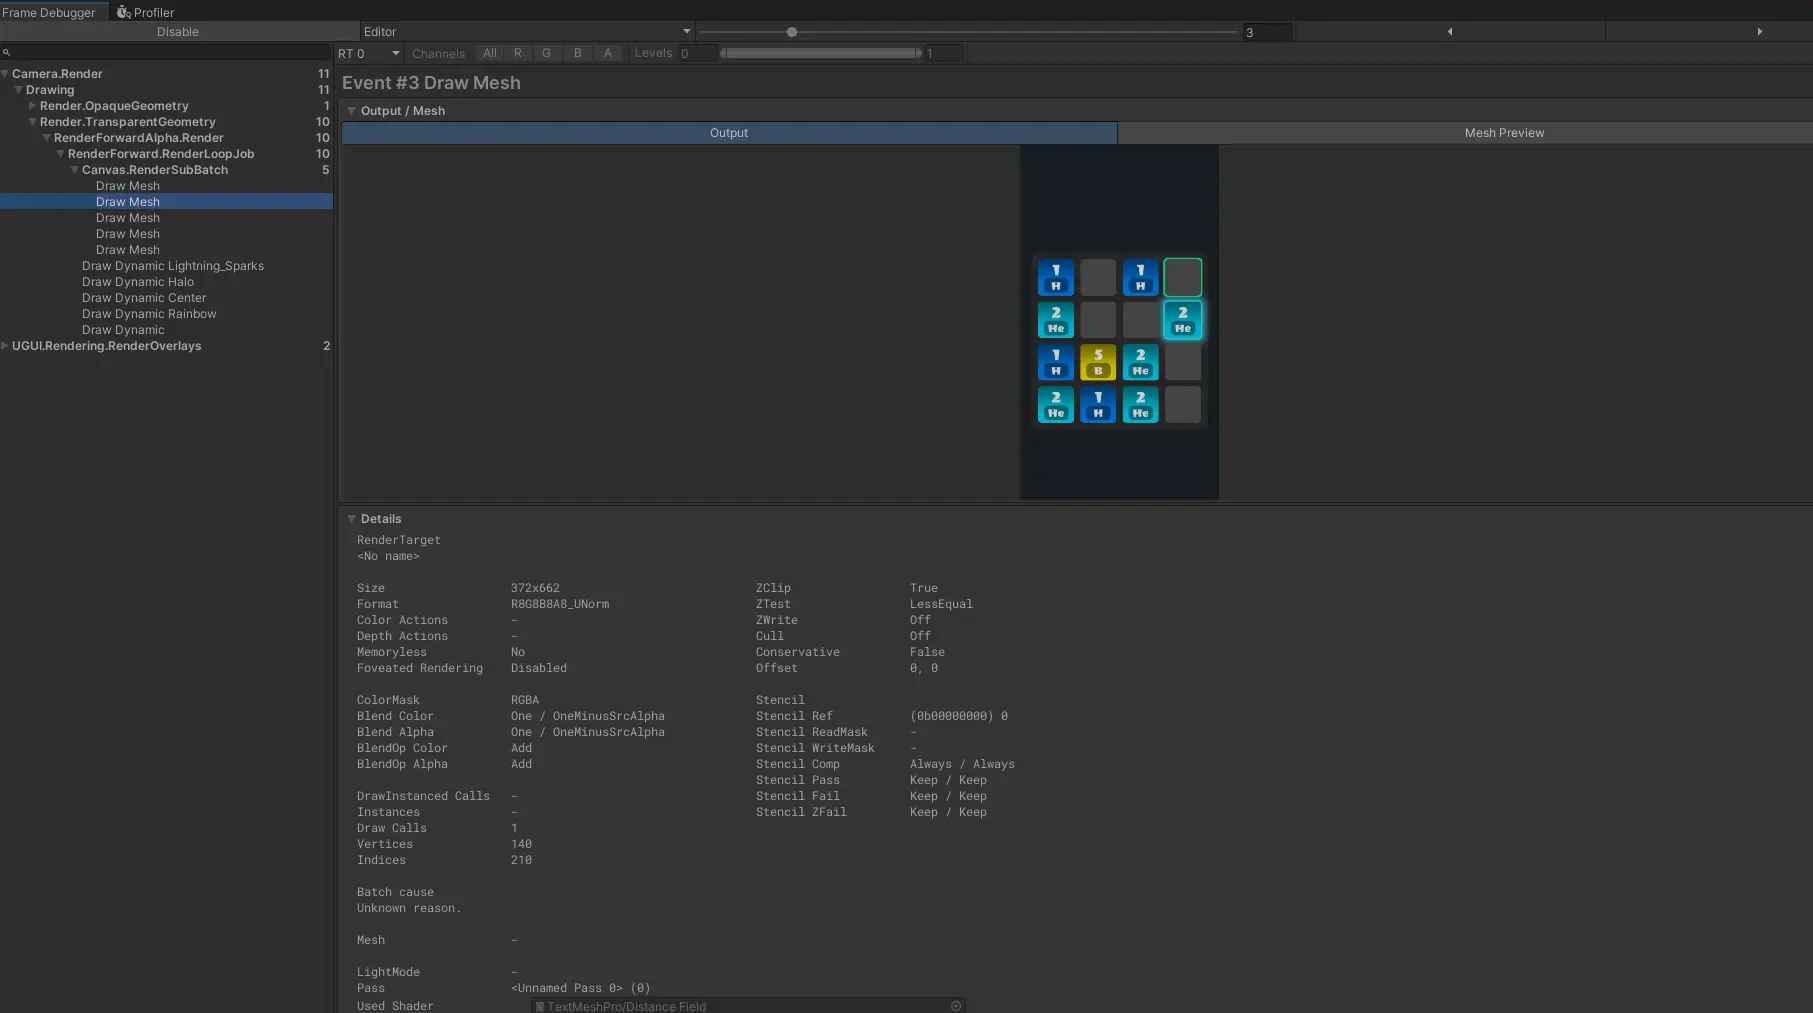Image resolution: width=1813 pixels, height=1013 pixels.
Task: Adjust the Levels range slider
Action: (820, 53)
